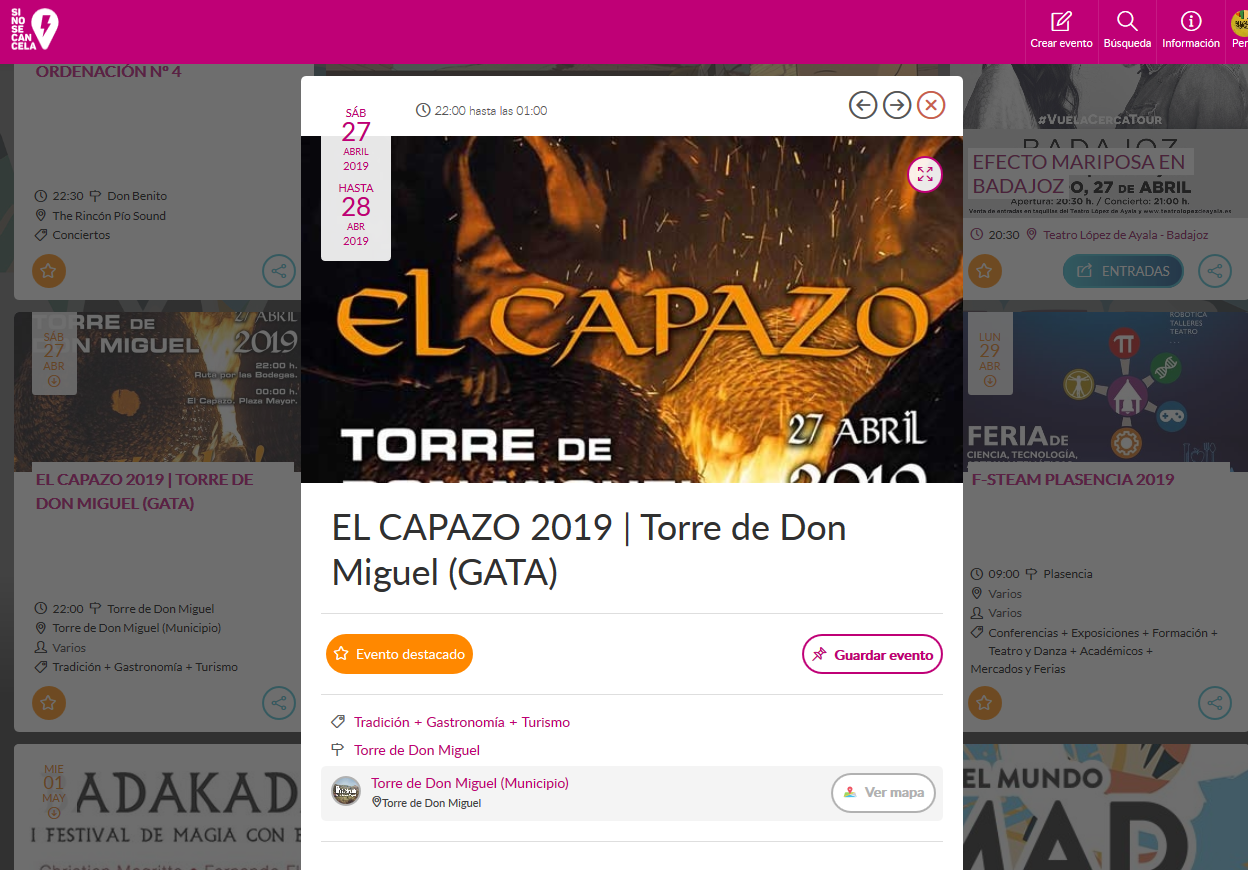1248x870 pixels.
Task: Toggle favorite star on F-STEAM Plasencia card
Action: pyautogui.click(x=984, y=703)
